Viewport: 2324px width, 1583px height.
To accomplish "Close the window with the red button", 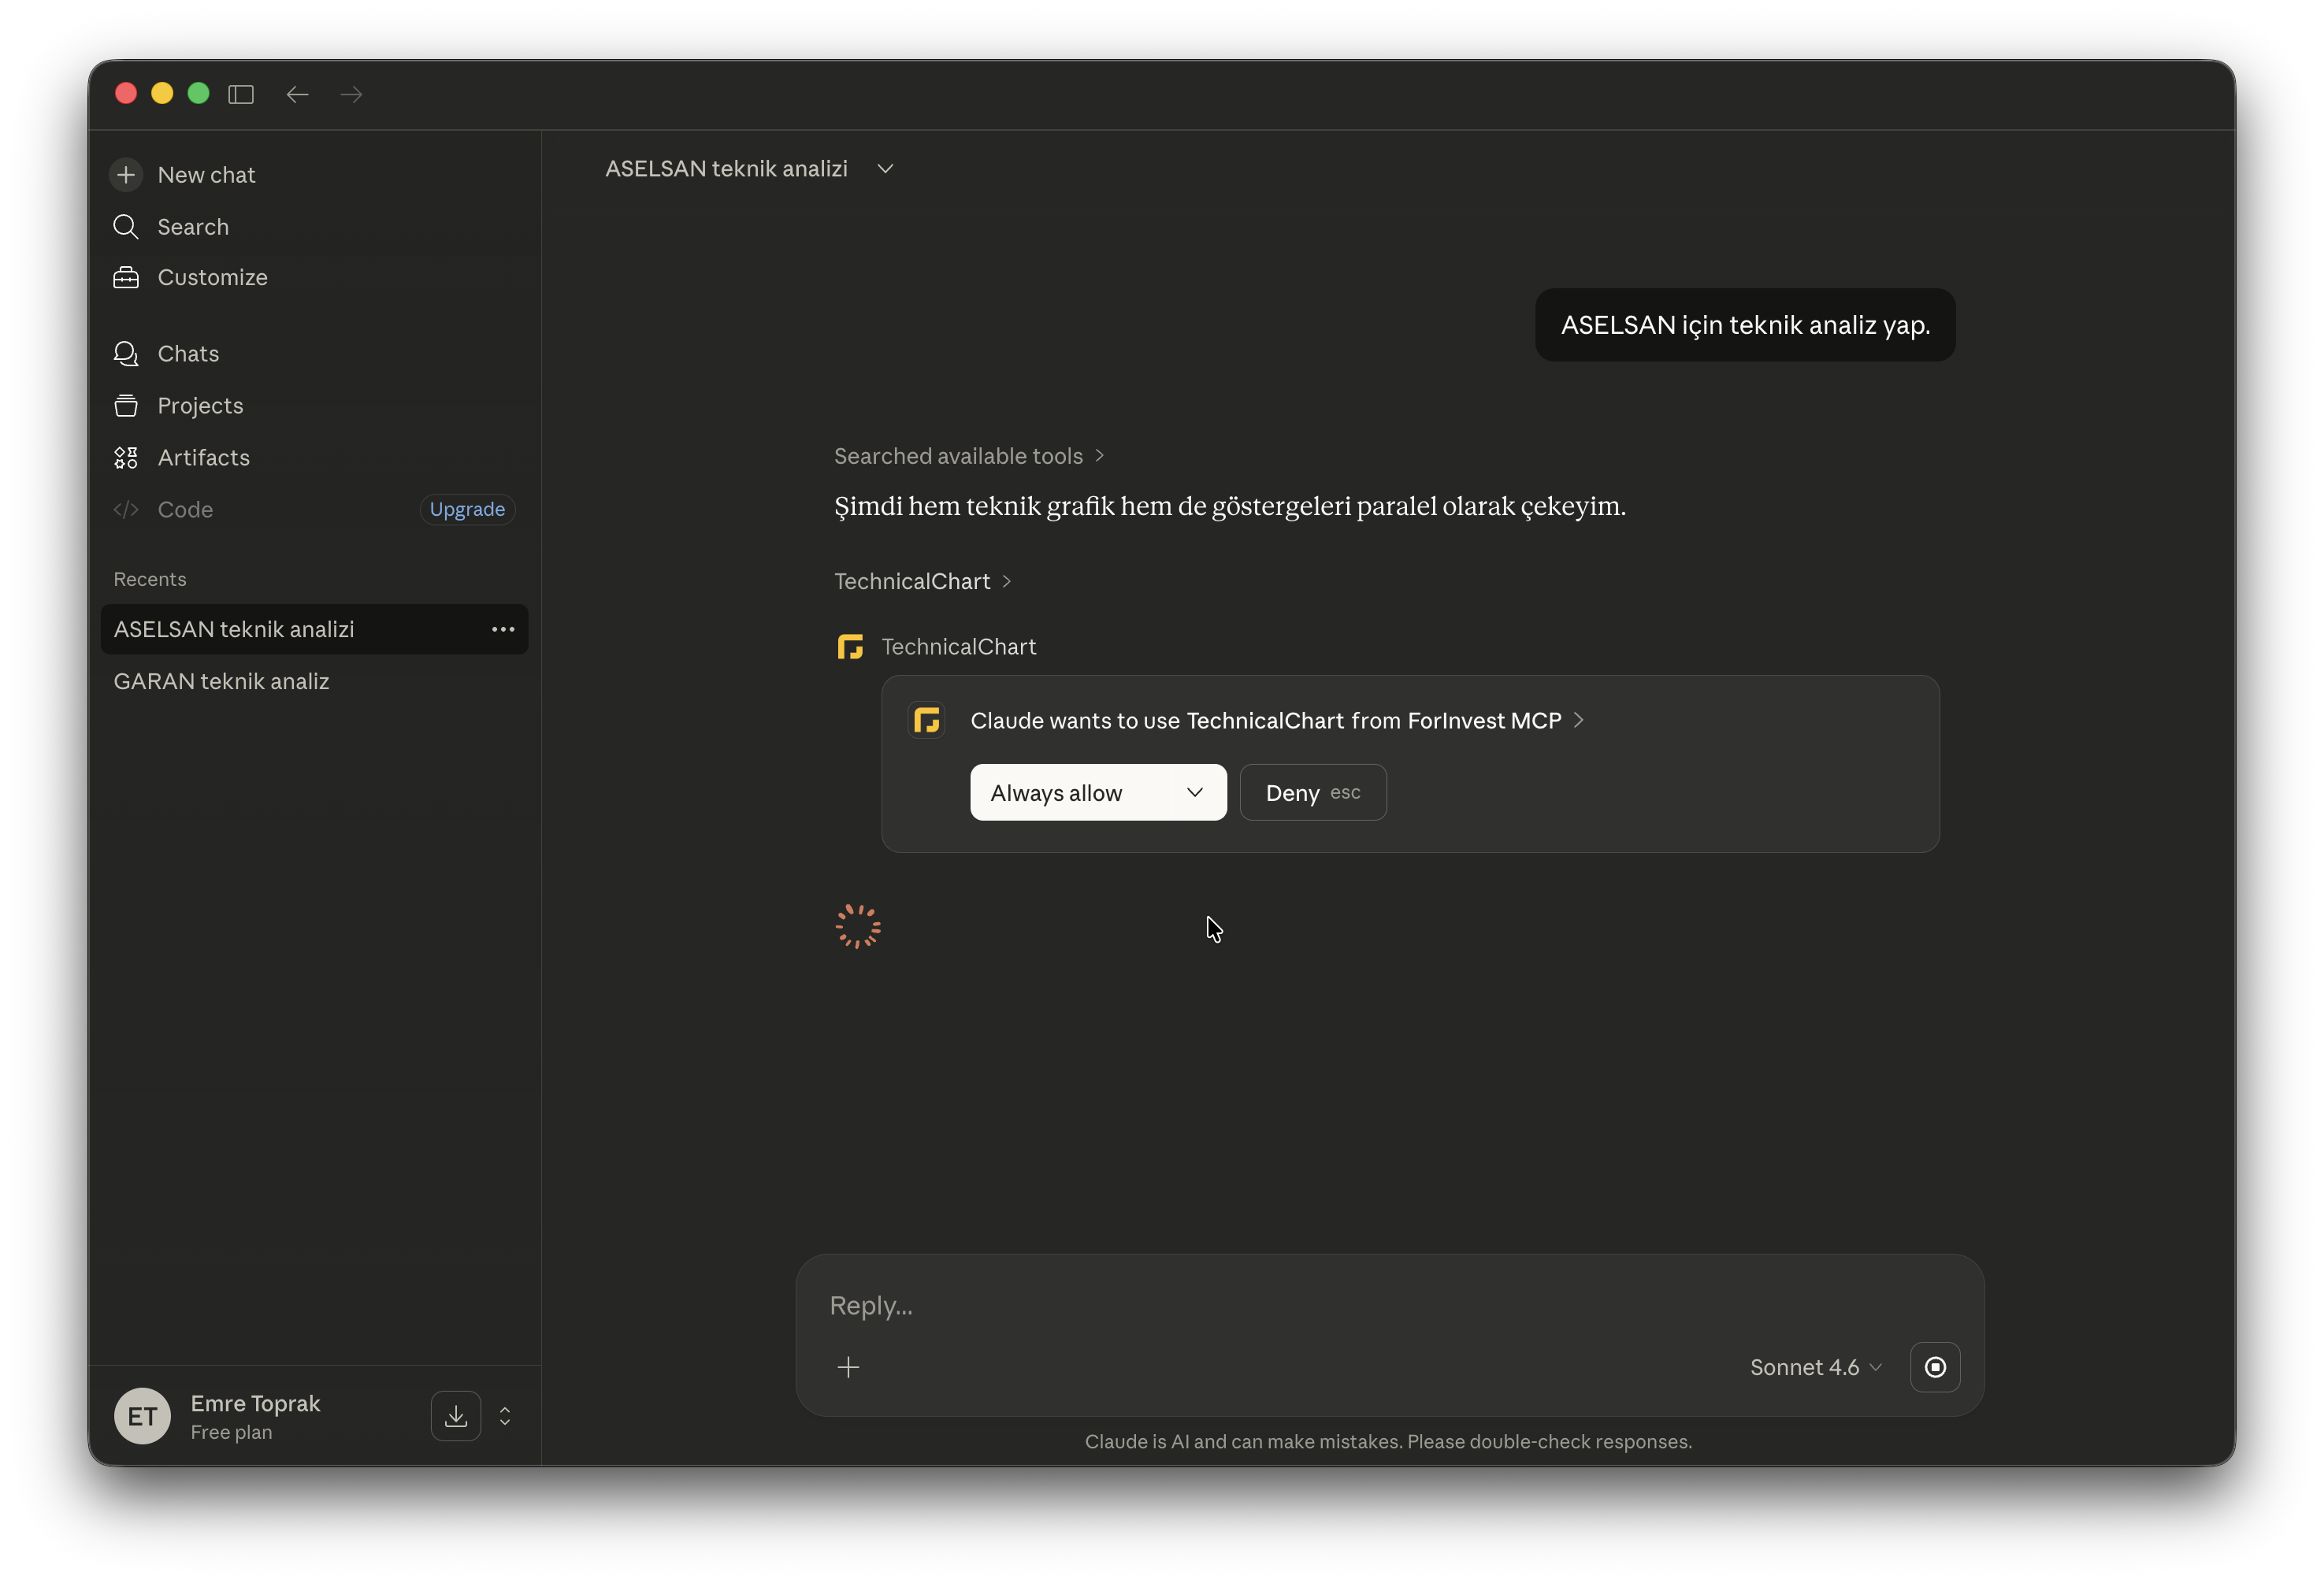I will pos(126,93).
